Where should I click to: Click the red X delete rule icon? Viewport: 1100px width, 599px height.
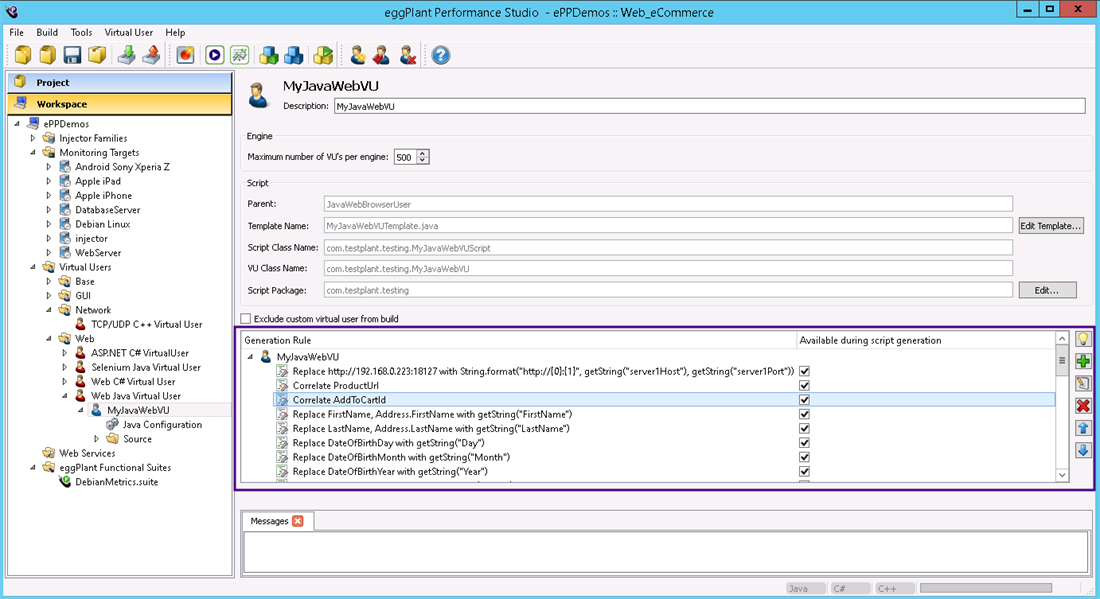(1082, 405)
